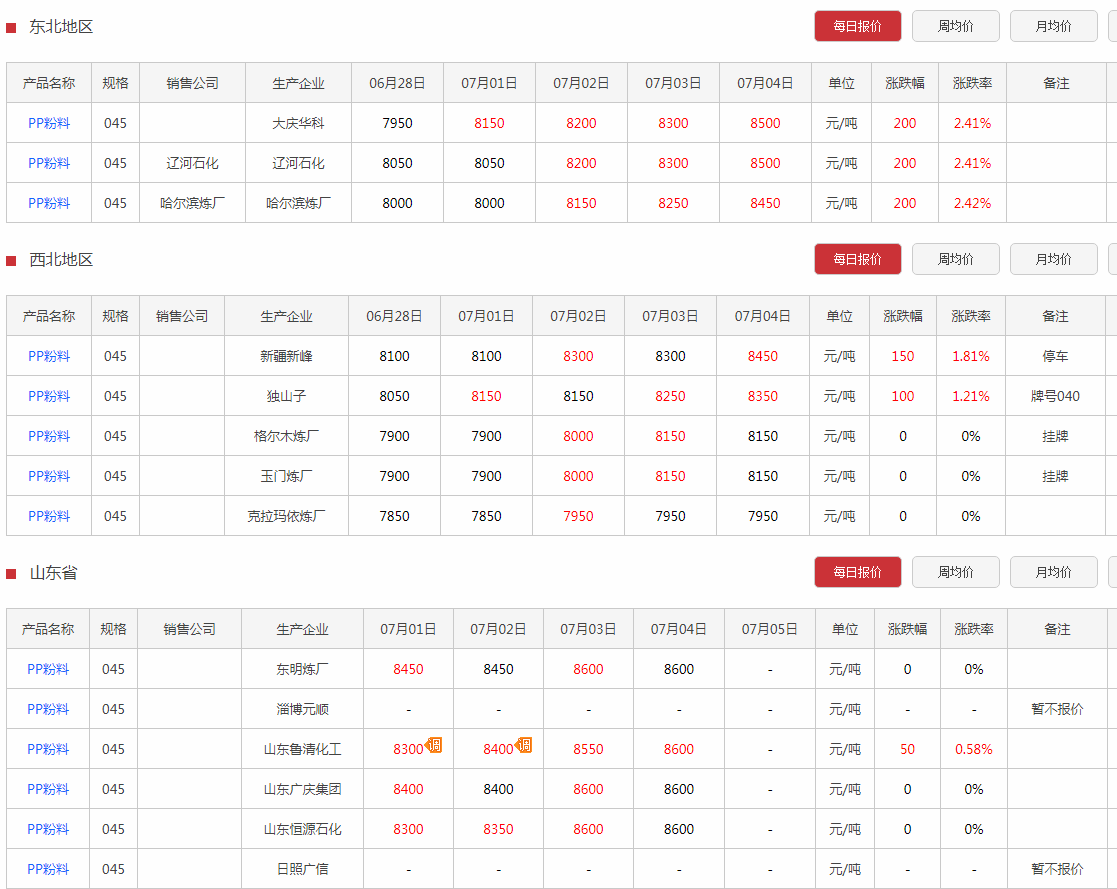Click 停车 remark in 新疆新峰 row
1117x889 pixels.
pos(1055,356)
